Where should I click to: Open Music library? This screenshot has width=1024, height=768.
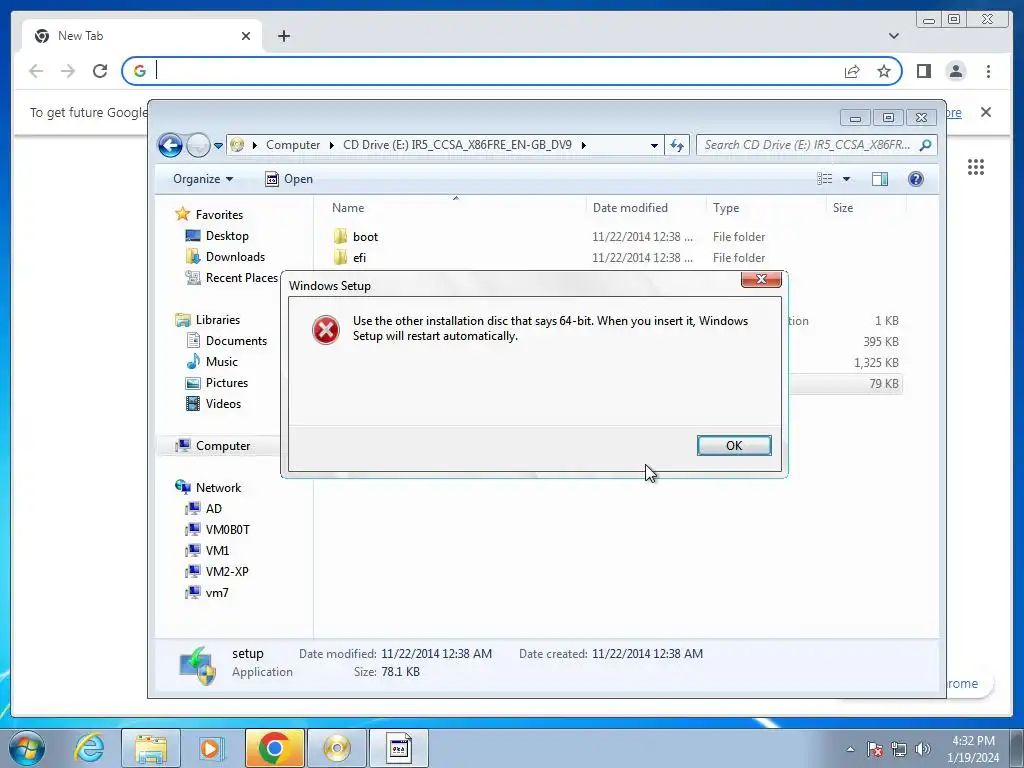coord(221,361)
